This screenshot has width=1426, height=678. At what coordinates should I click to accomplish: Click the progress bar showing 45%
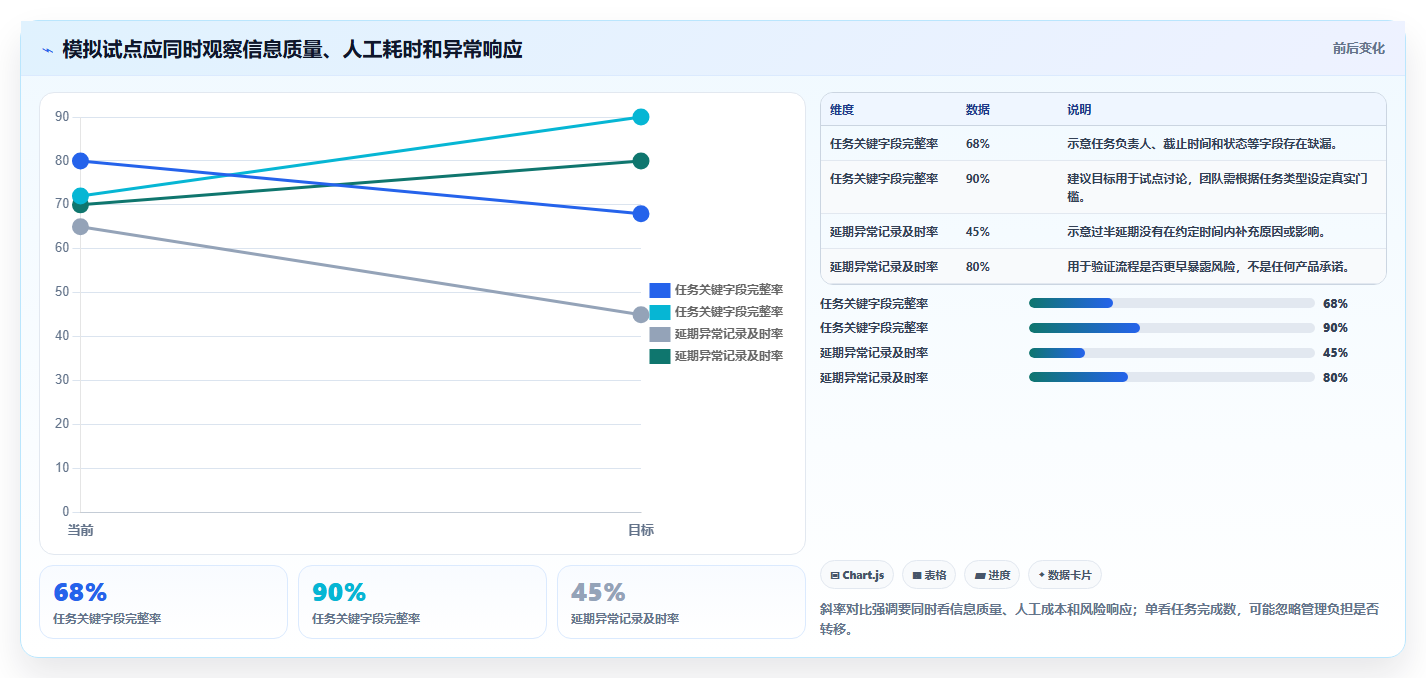(x=1171, y=353)
